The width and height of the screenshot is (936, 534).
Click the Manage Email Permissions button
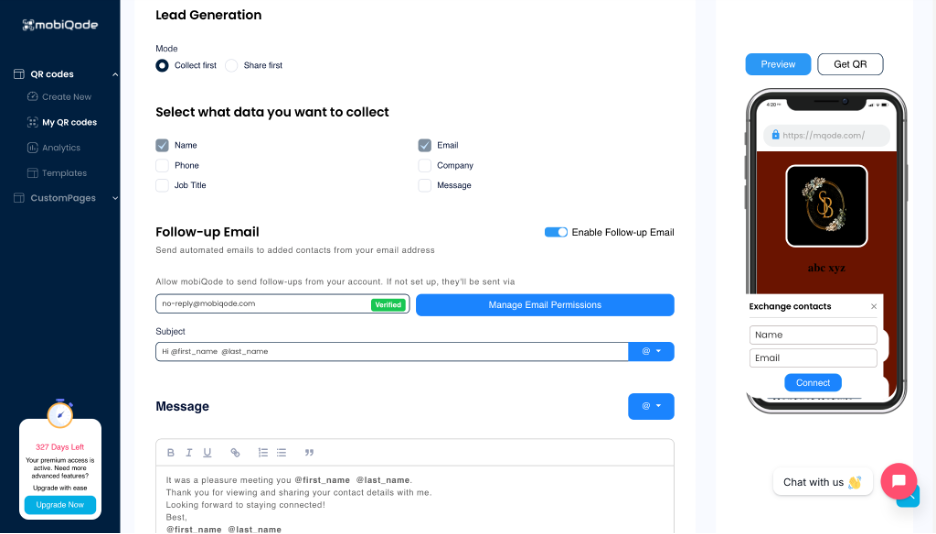[545, 305]
